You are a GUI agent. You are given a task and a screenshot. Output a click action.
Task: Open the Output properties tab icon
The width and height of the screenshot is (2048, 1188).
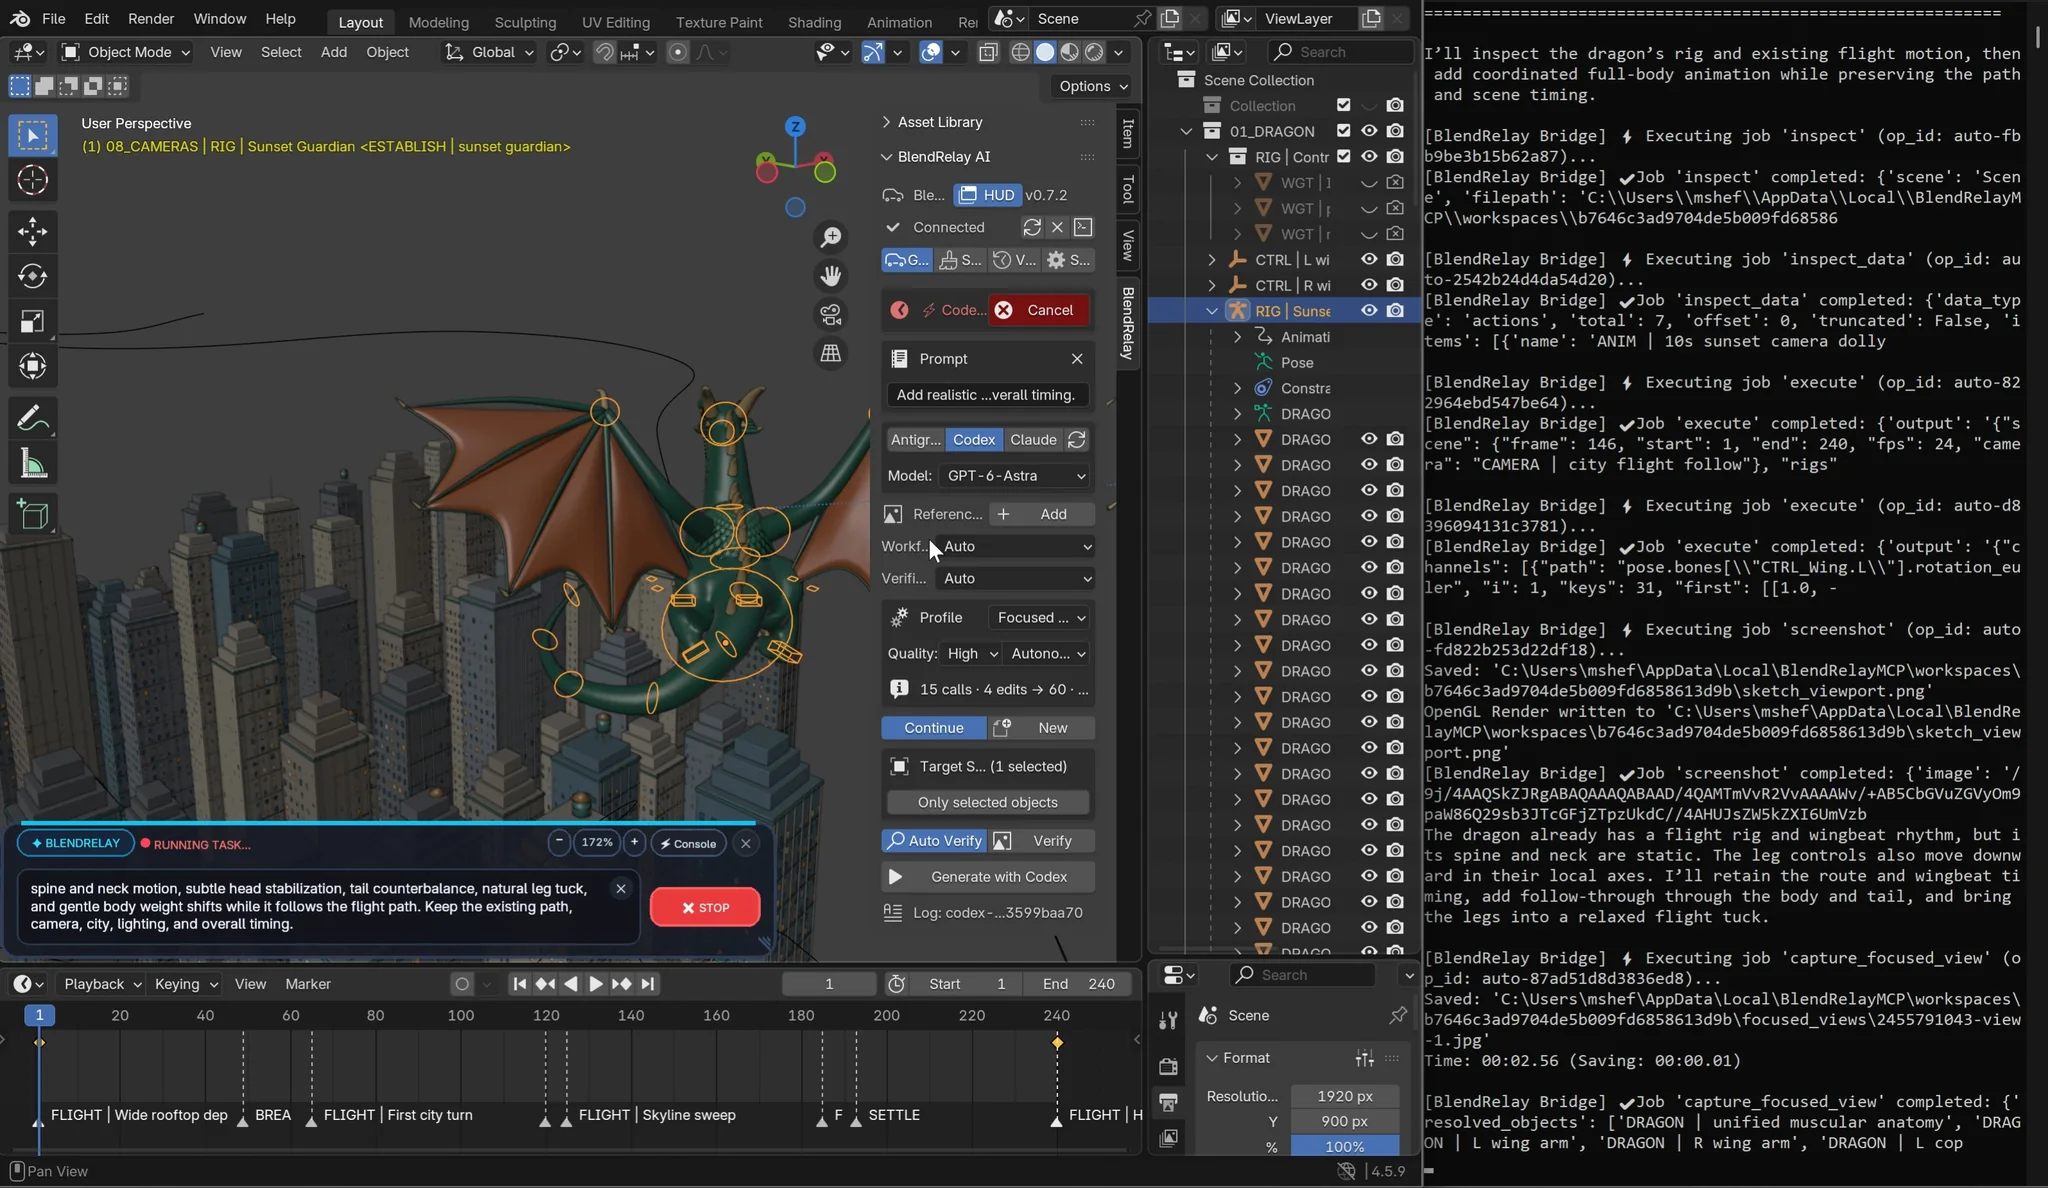1168,1102
